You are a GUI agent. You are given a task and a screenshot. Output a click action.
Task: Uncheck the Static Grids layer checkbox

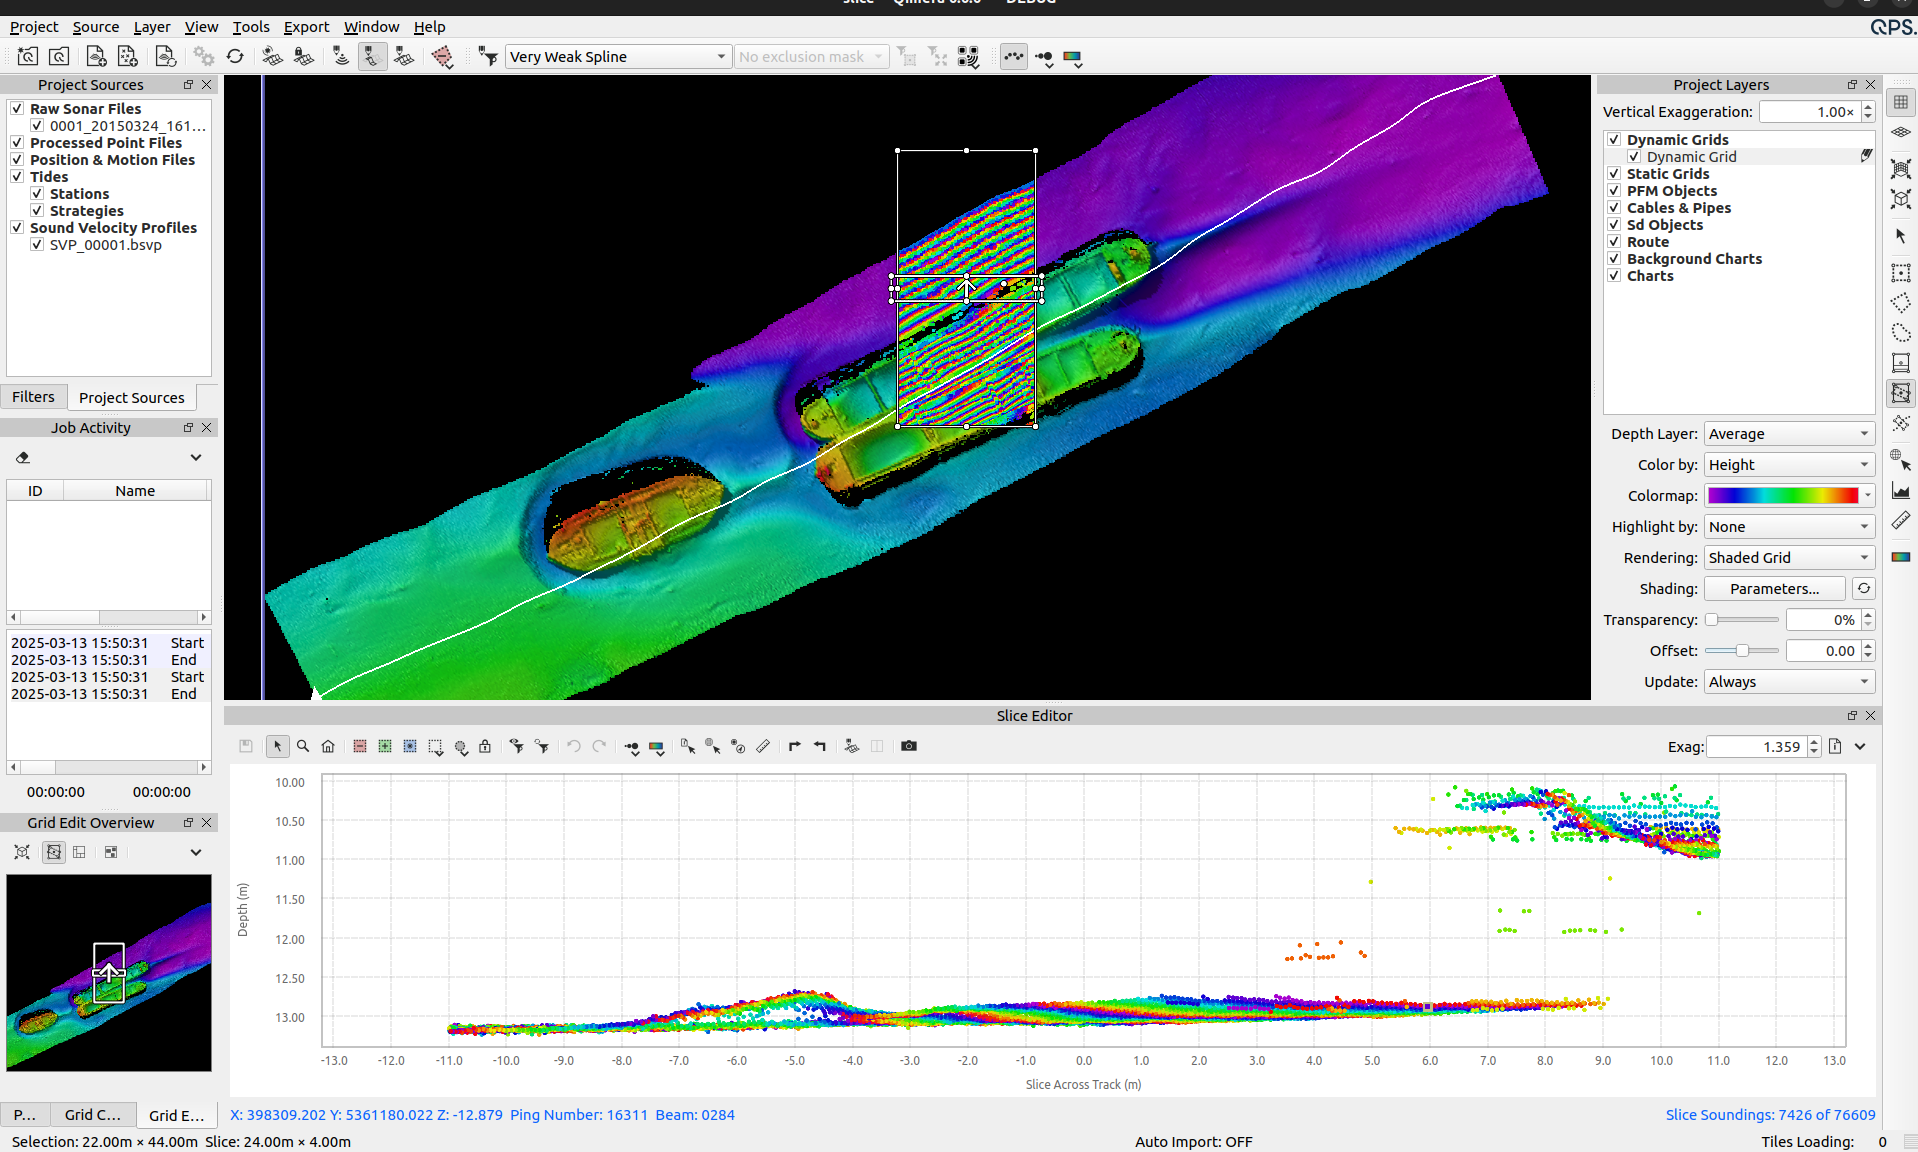point(1614,174)
